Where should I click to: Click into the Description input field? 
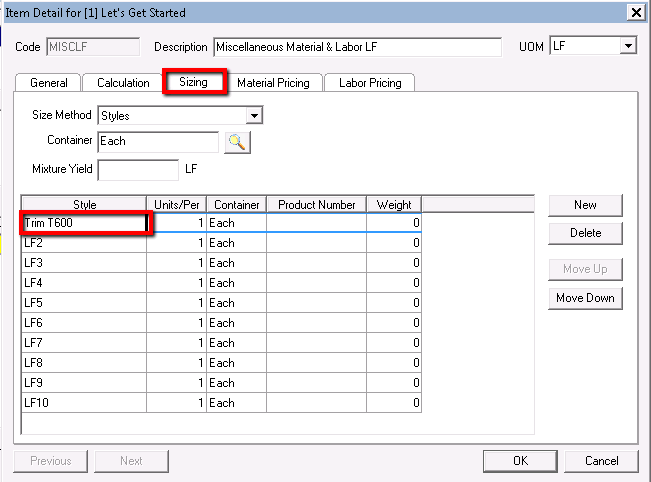357,47
